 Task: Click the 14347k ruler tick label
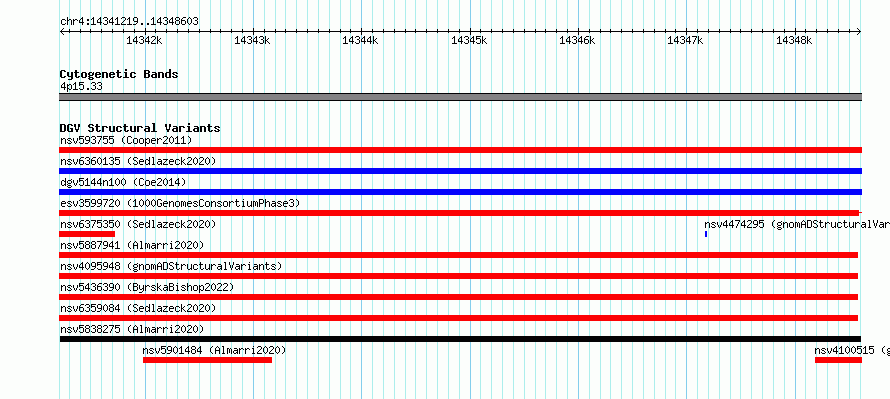686,40
